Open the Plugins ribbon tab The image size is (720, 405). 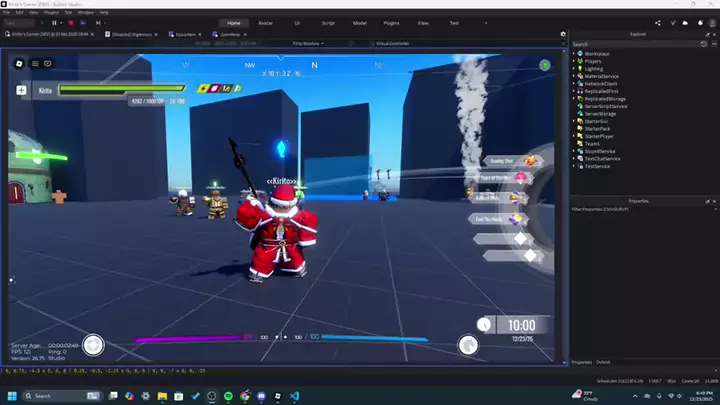pos(392,22)
